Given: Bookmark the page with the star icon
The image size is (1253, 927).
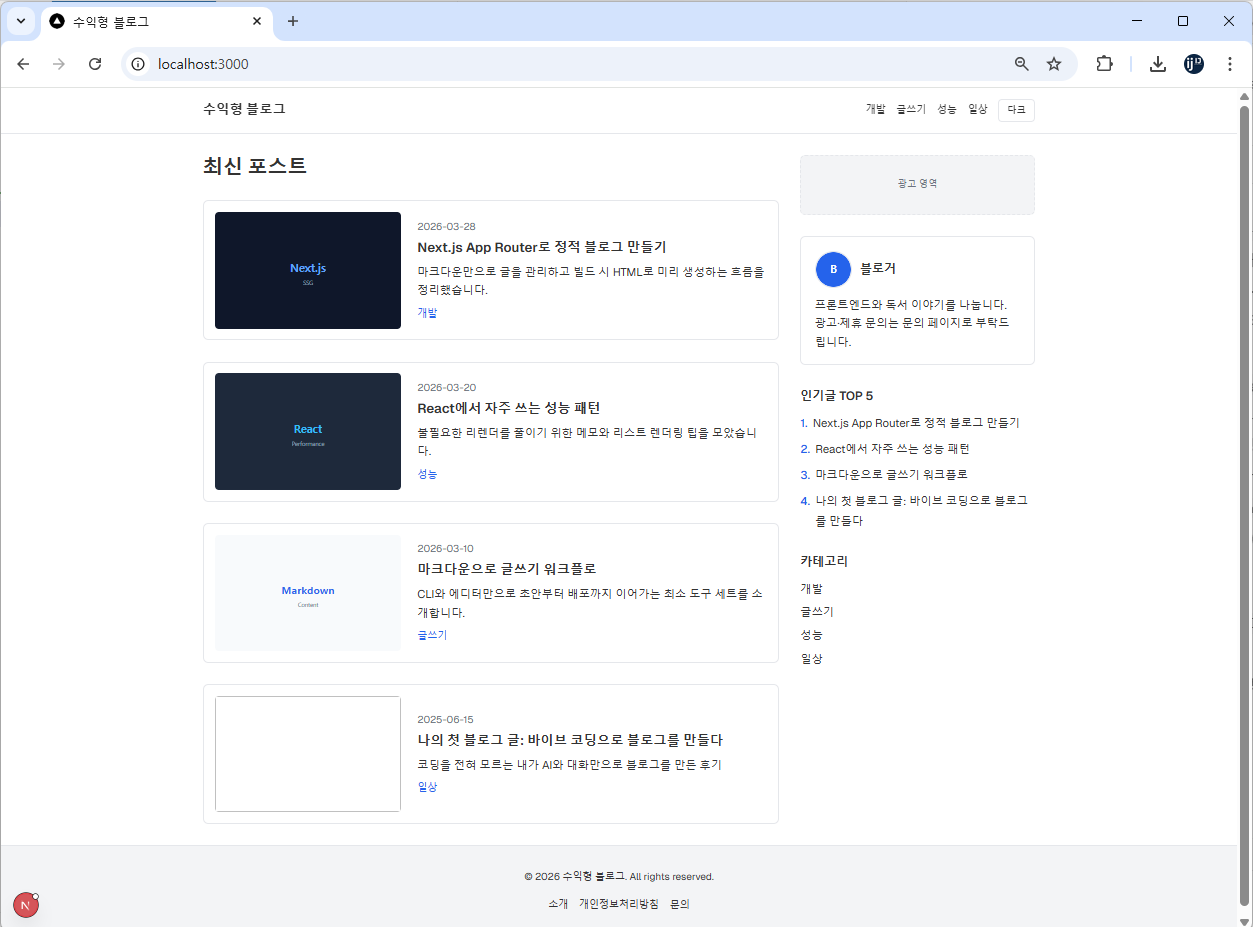Looking at the screenshot, I should tap(1053, 63).
